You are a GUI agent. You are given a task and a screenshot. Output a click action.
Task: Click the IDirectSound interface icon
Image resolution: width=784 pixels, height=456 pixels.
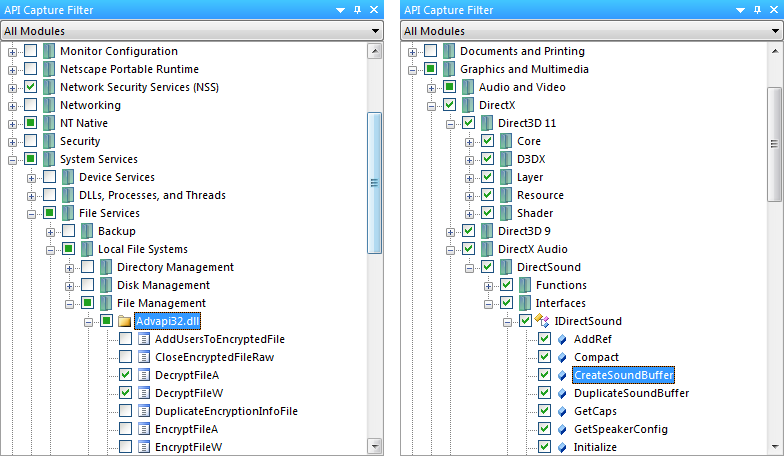click(542, 320)
